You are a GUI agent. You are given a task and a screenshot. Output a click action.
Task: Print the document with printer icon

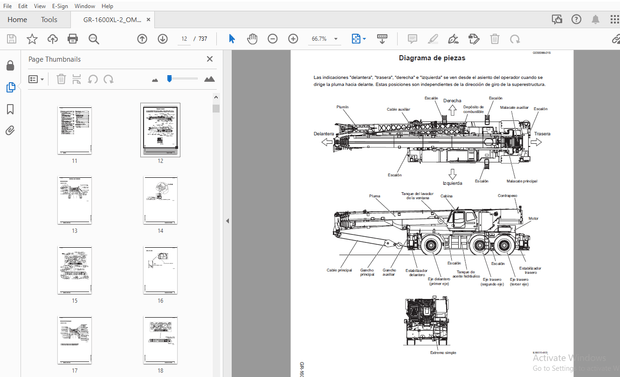[73, 39]
